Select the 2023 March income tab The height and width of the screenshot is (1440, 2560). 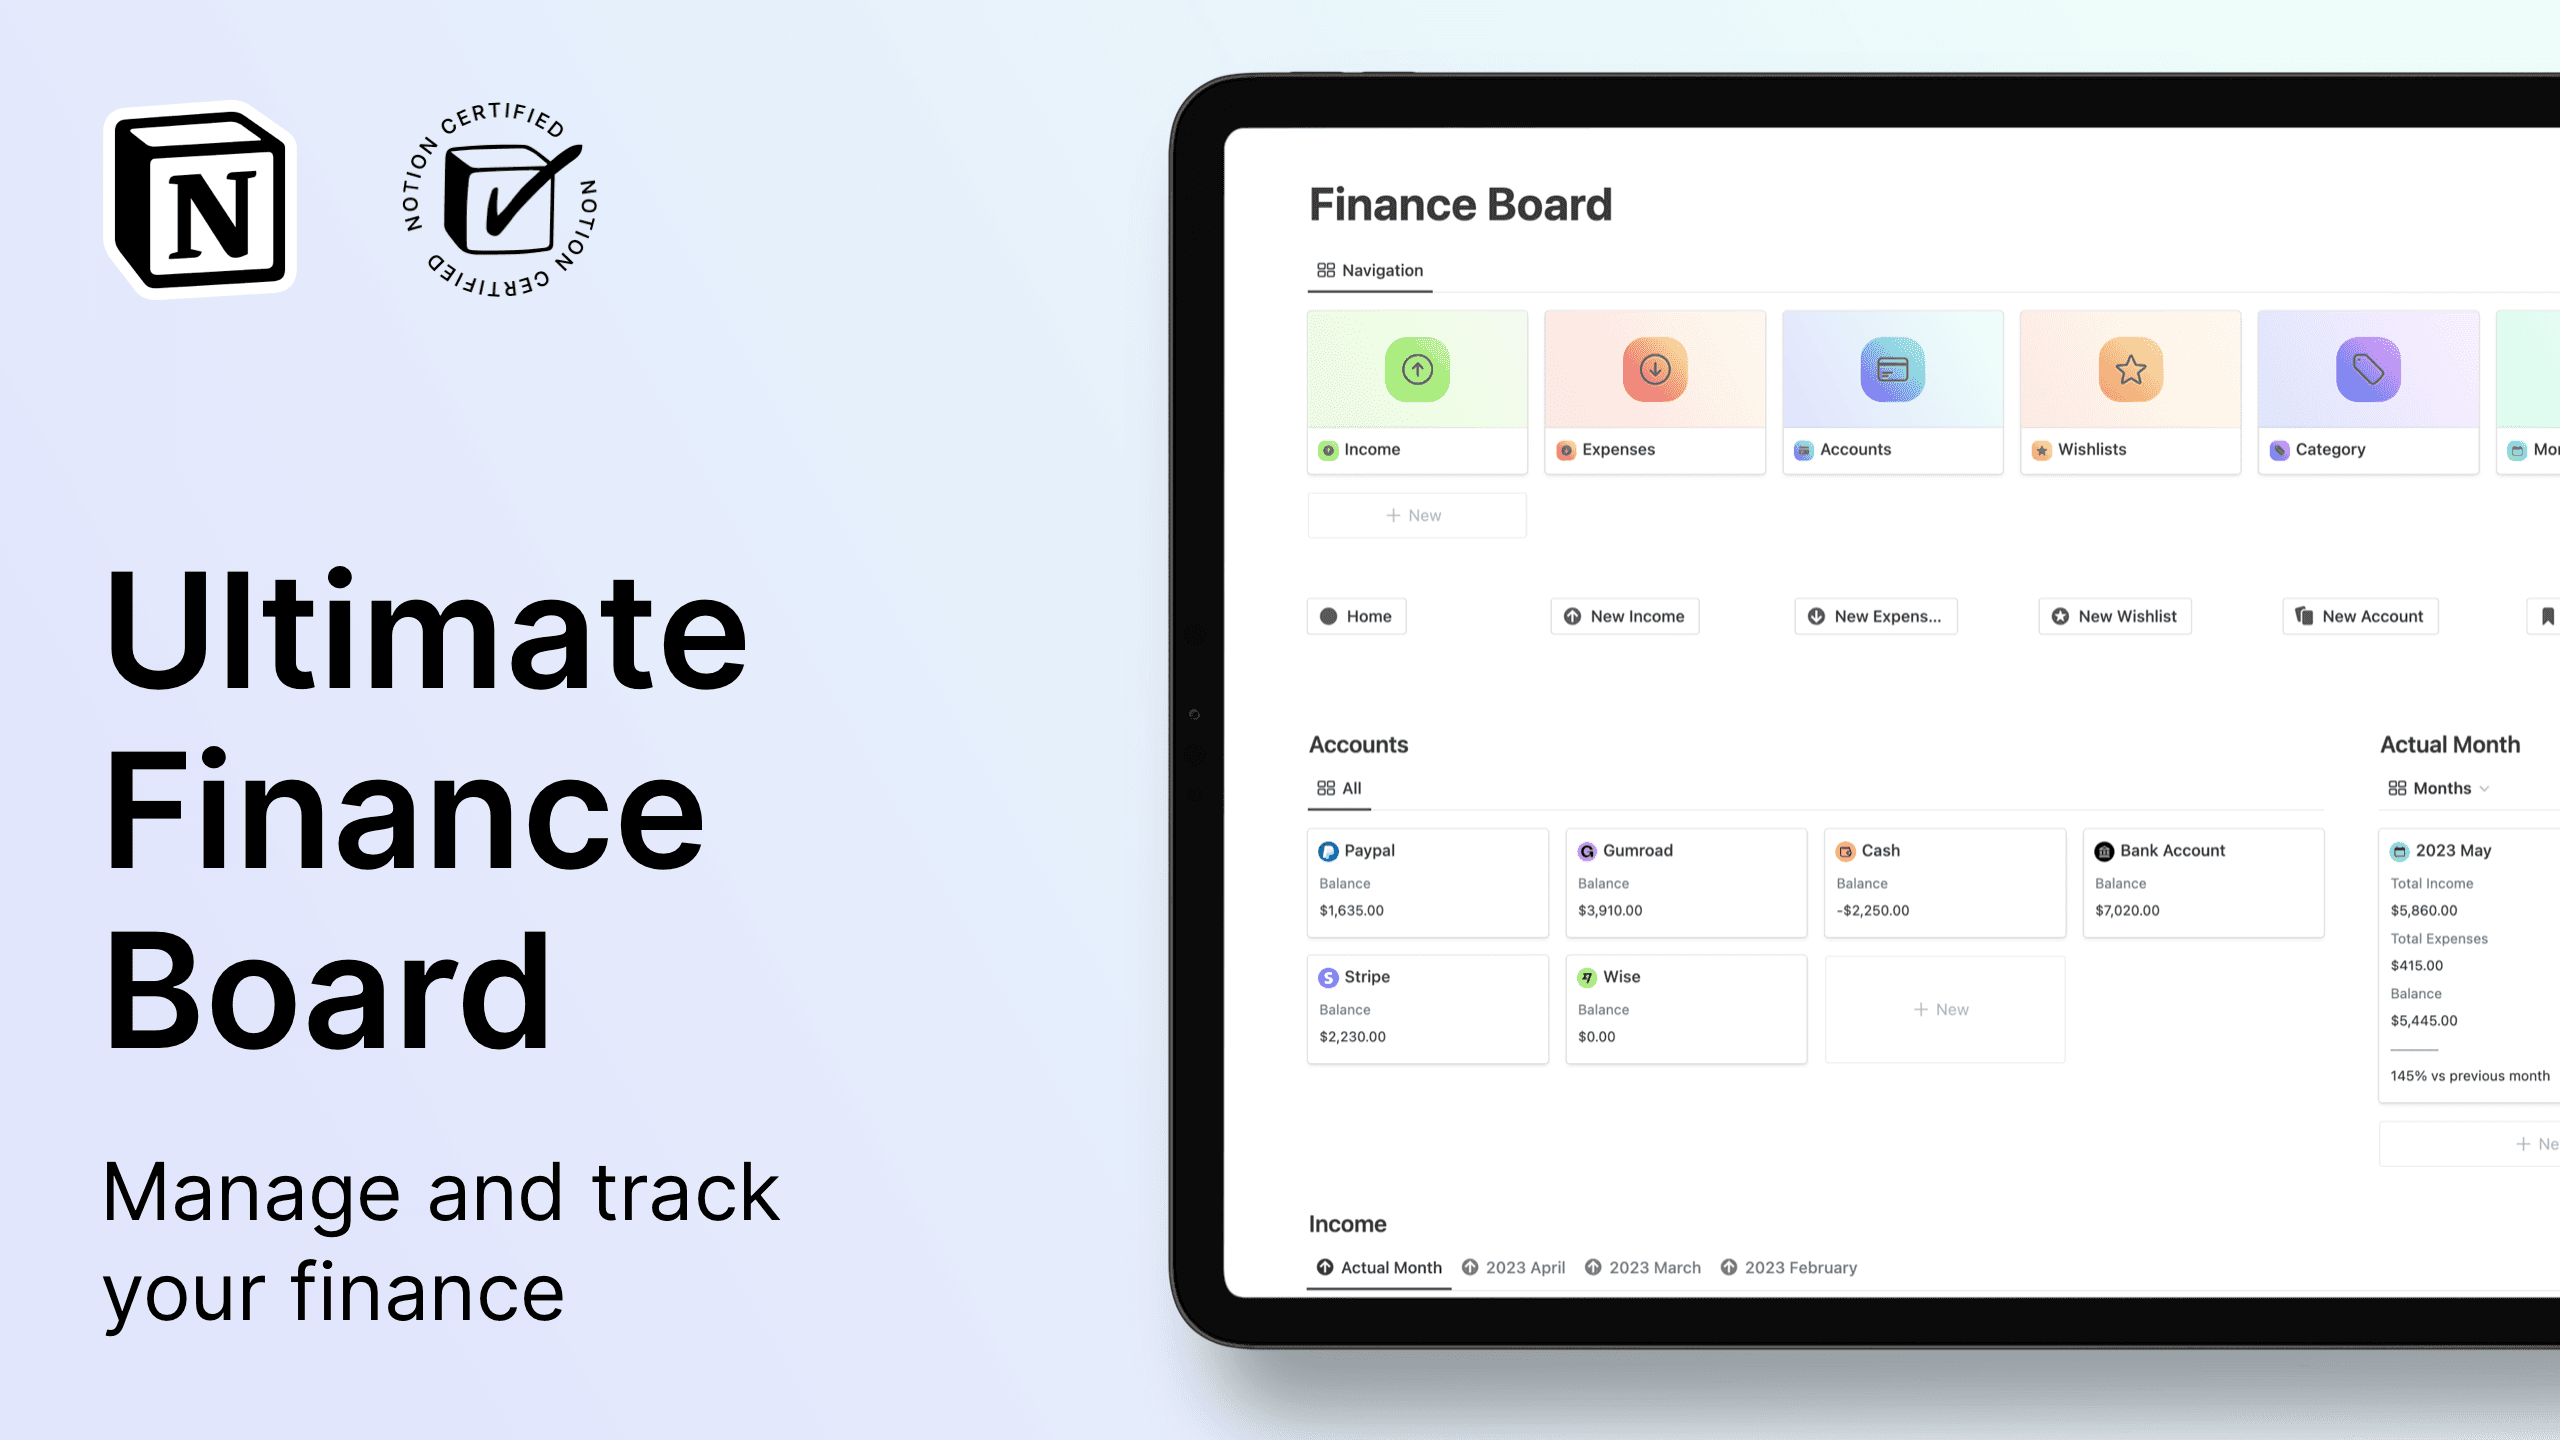click(1653, 1266)
